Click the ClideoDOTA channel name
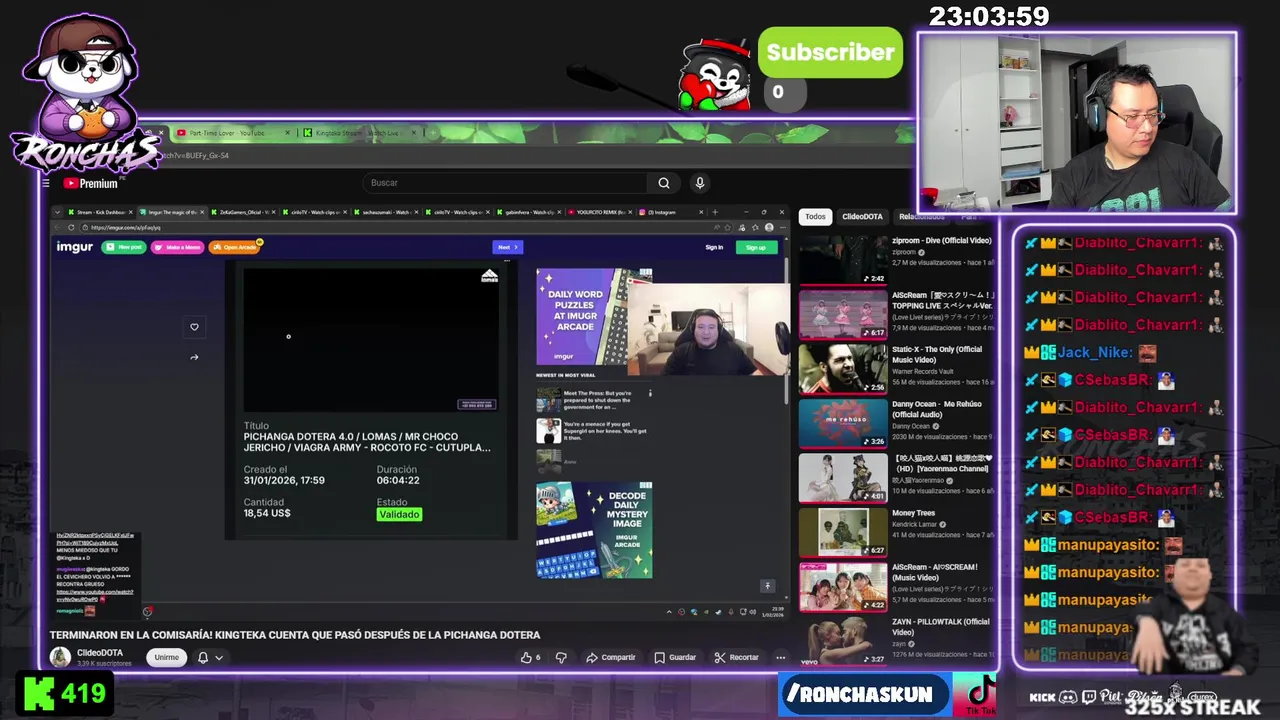This screenshot has width=1280, height=720. (100, 653)
